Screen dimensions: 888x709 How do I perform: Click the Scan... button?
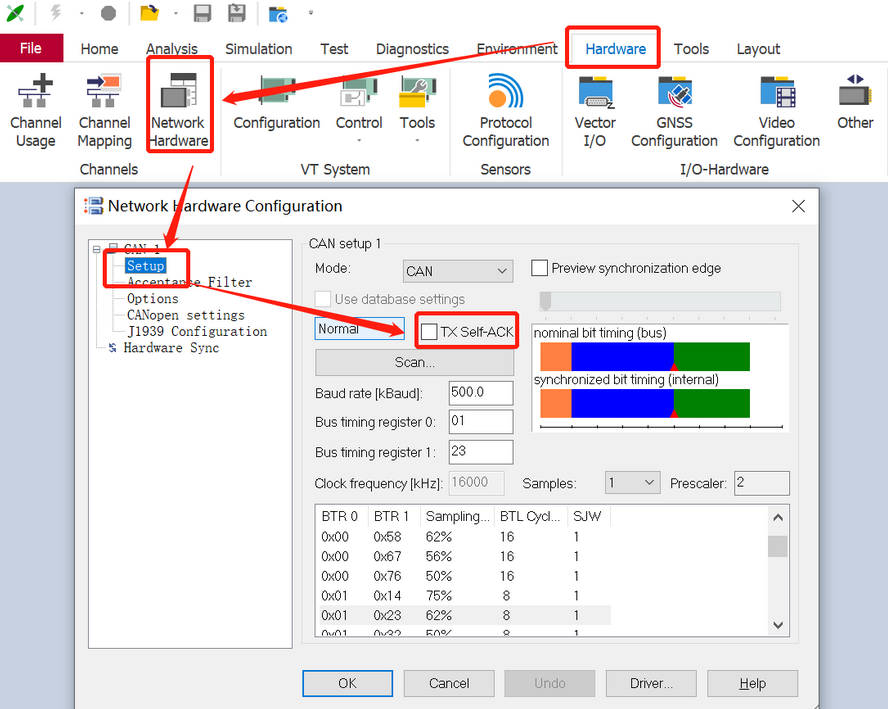414,362
